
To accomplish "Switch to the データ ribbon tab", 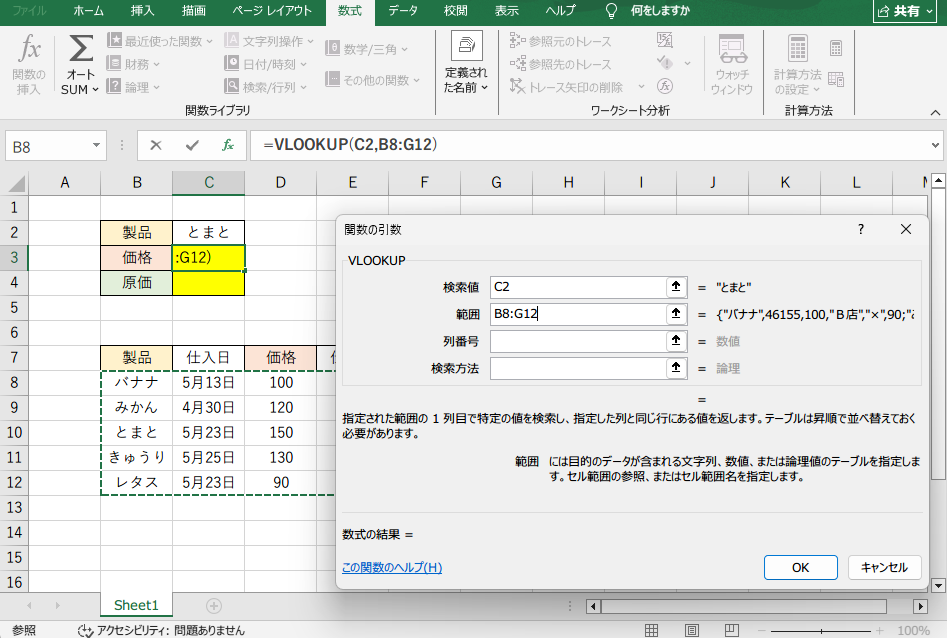I will pyautogui.click(x=403, y=11).
